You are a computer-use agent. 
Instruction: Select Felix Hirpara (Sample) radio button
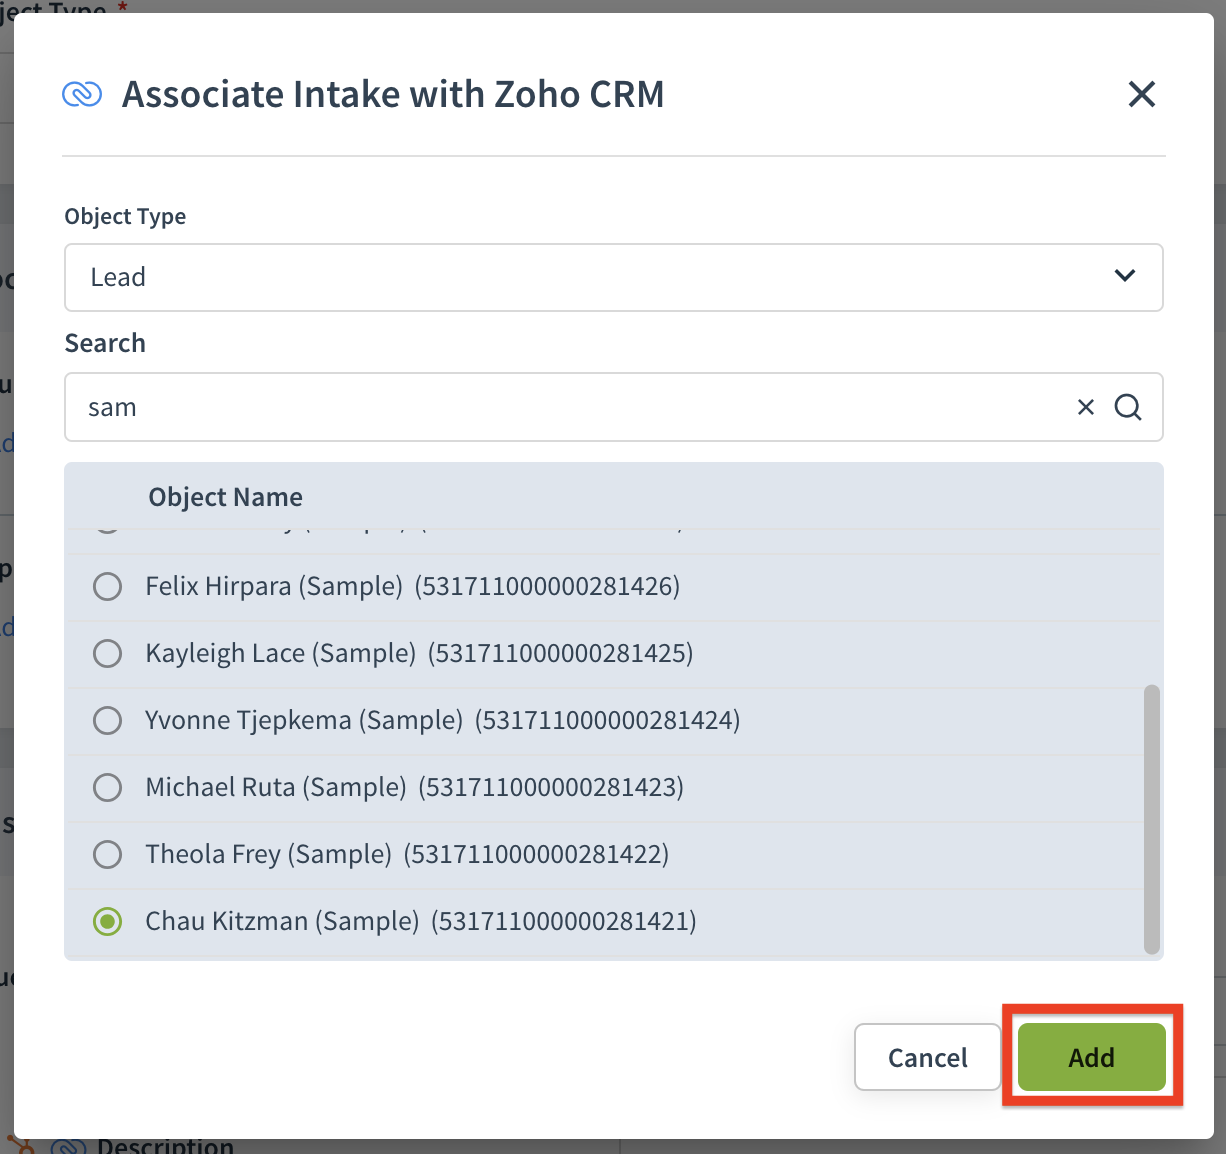click(x=107, y=586)
